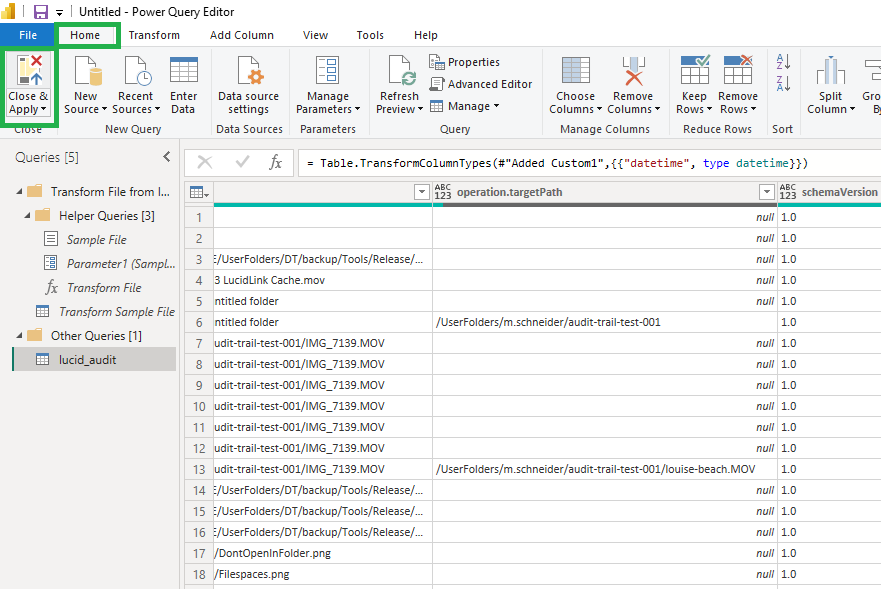This screenshot has height=589, width=881.
Task: Click the Remove Columns icon
Action: (x=633, y=70)
